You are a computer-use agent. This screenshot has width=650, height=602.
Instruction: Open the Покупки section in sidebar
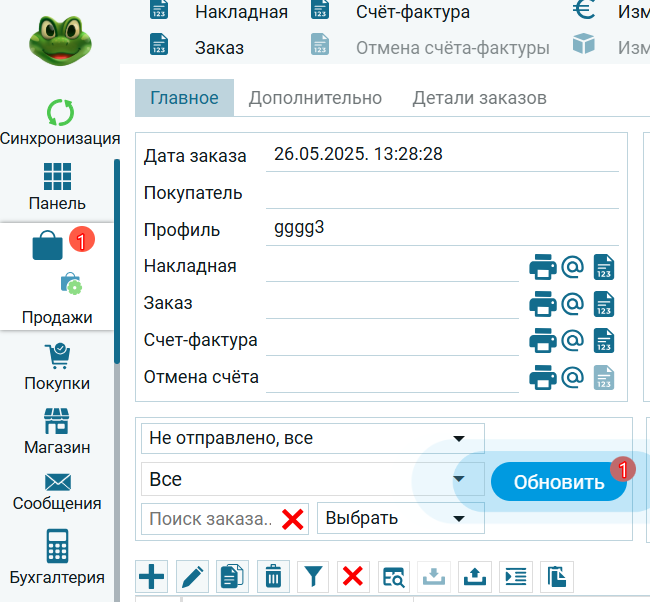pyautogui.click(x=57, y=367)
